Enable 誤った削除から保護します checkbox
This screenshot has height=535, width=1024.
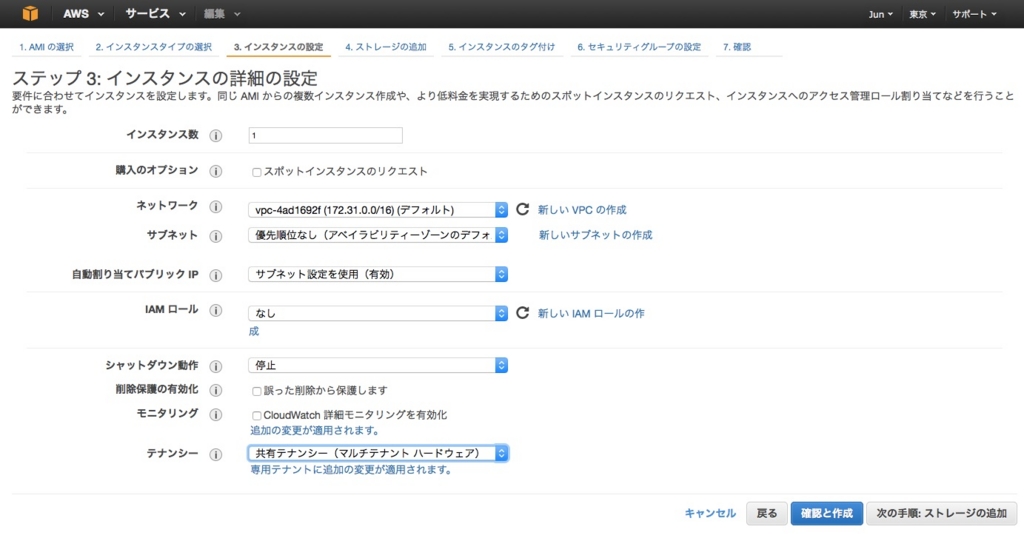[x=257, y=391]
